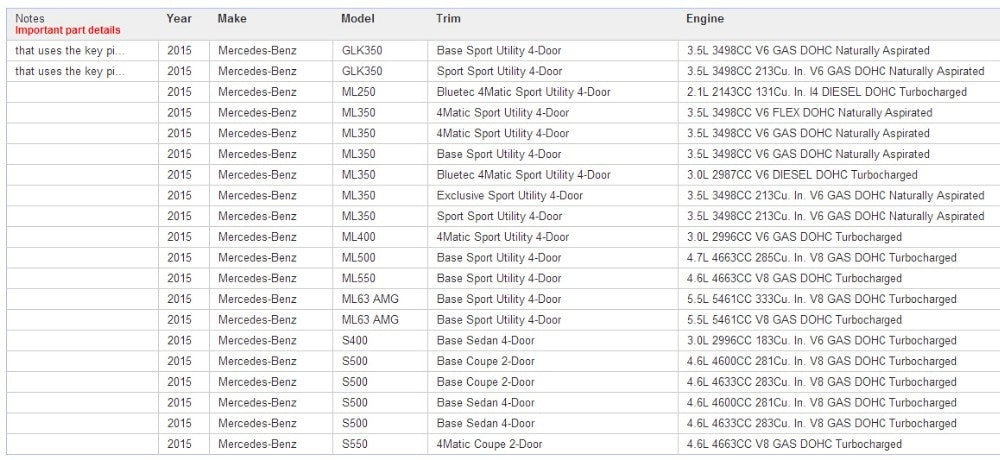Click the Engine column header
Viewport: 1000px width, 460px height.
coord(705,19)
